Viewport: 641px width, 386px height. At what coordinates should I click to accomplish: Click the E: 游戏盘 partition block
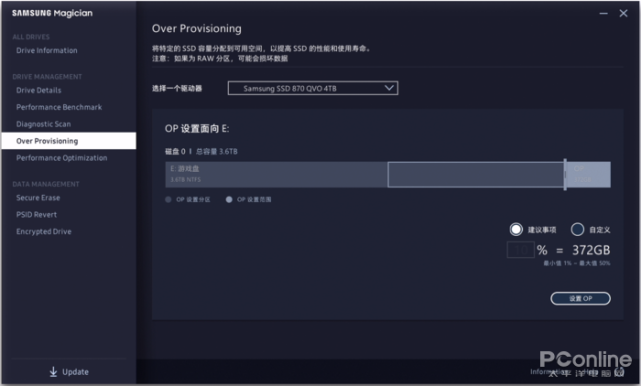(x=276, y=175)
